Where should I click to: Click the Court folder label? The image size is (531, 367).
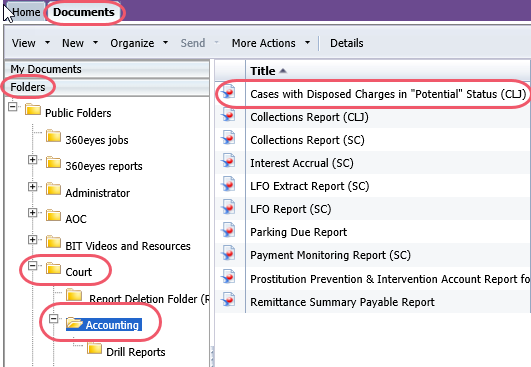point(79,272)
